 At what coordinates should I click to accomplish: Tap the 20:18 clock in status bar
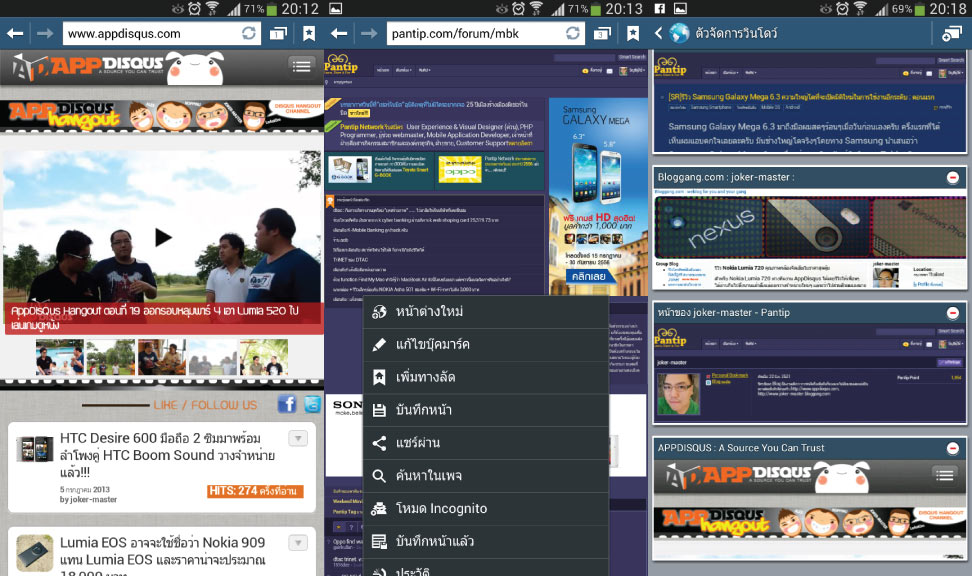click(x=948, y=9)
